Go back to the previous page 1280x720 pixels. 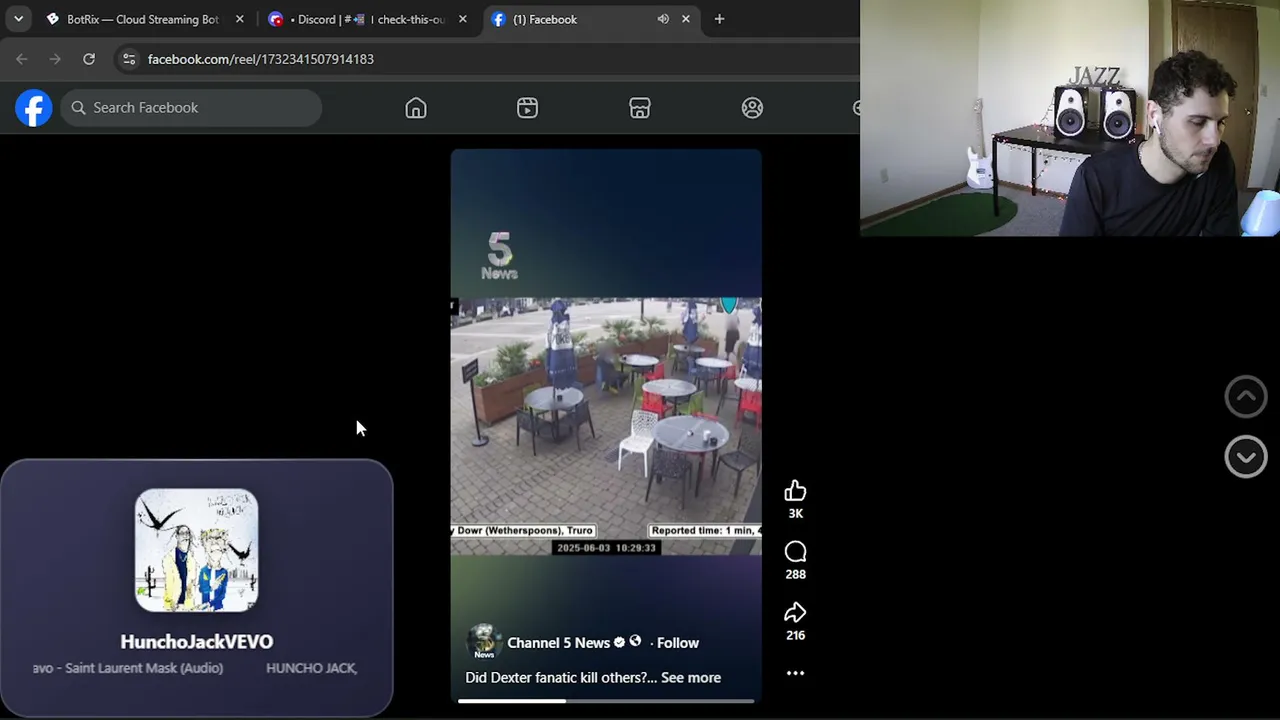pyautogui.click(x=22, y=59)
